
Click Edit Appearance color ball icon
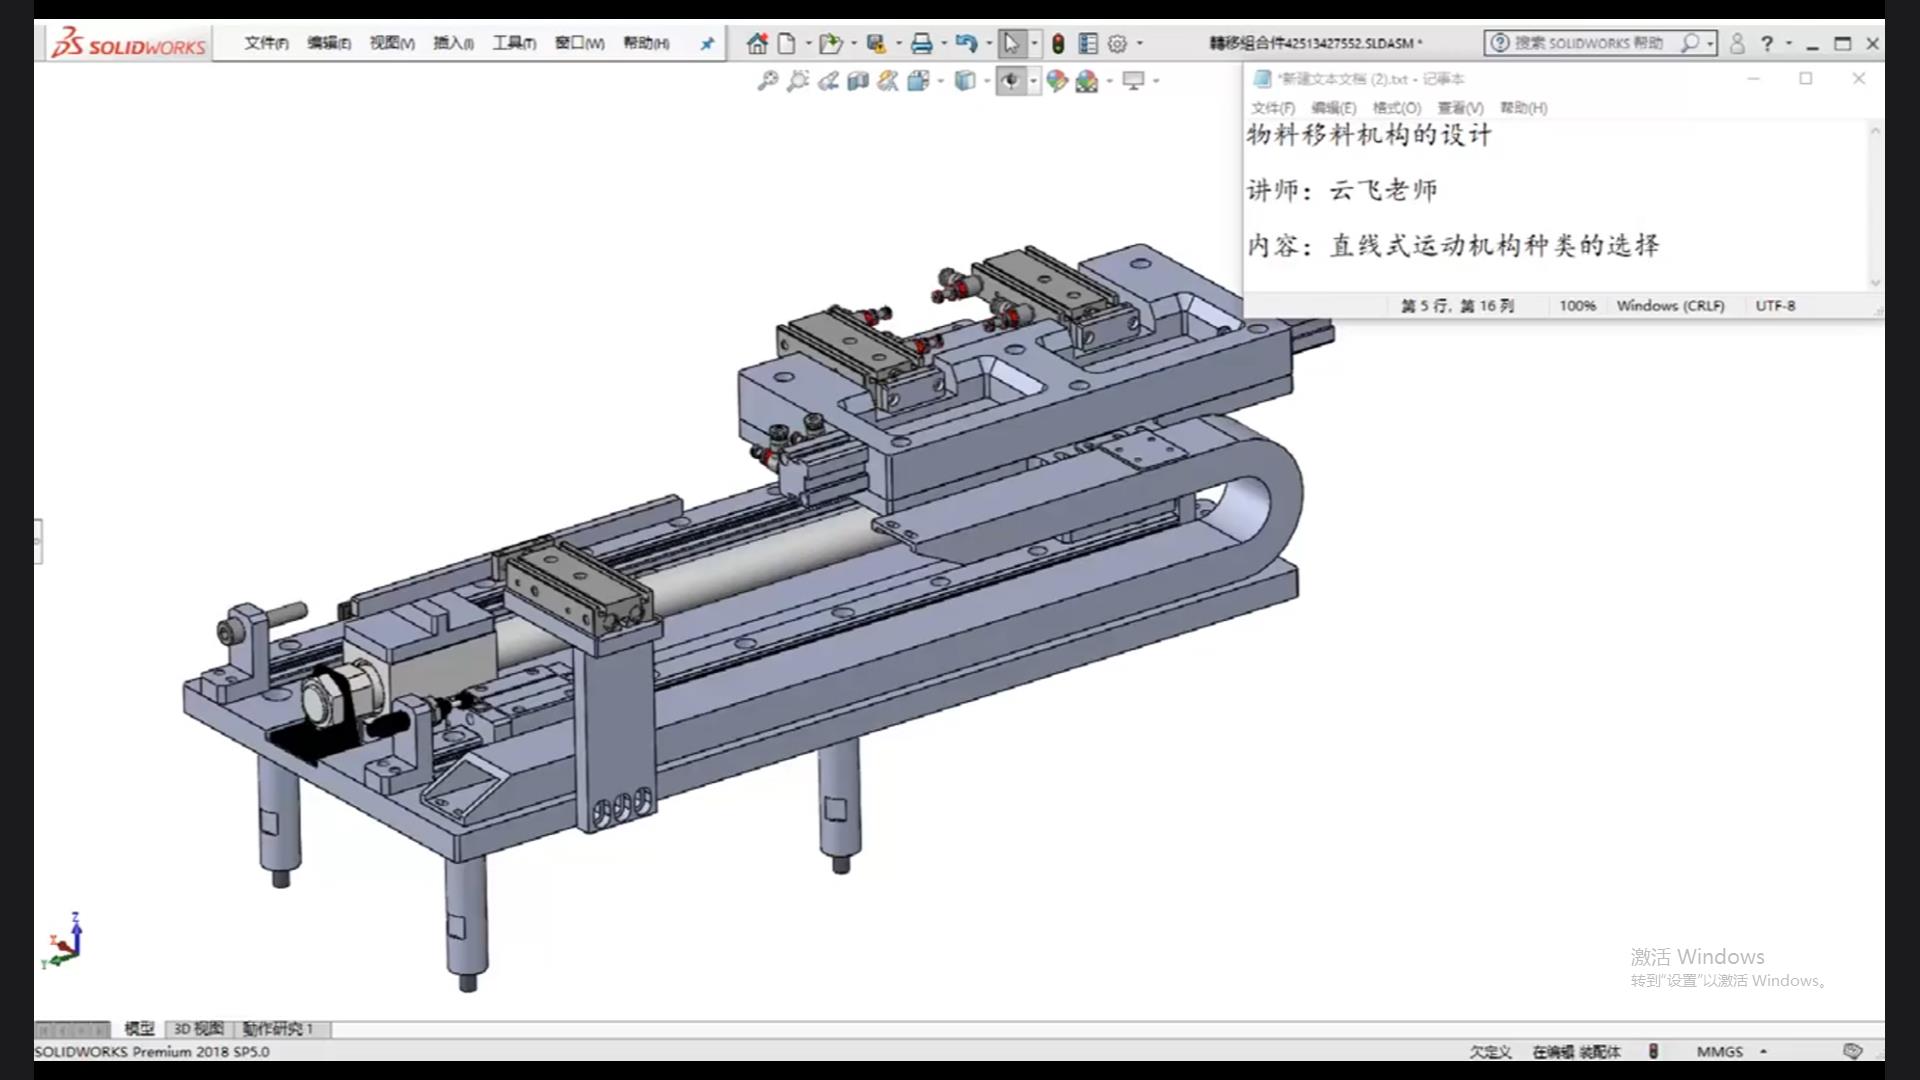pyautogui.click(x=1057, y=81)
